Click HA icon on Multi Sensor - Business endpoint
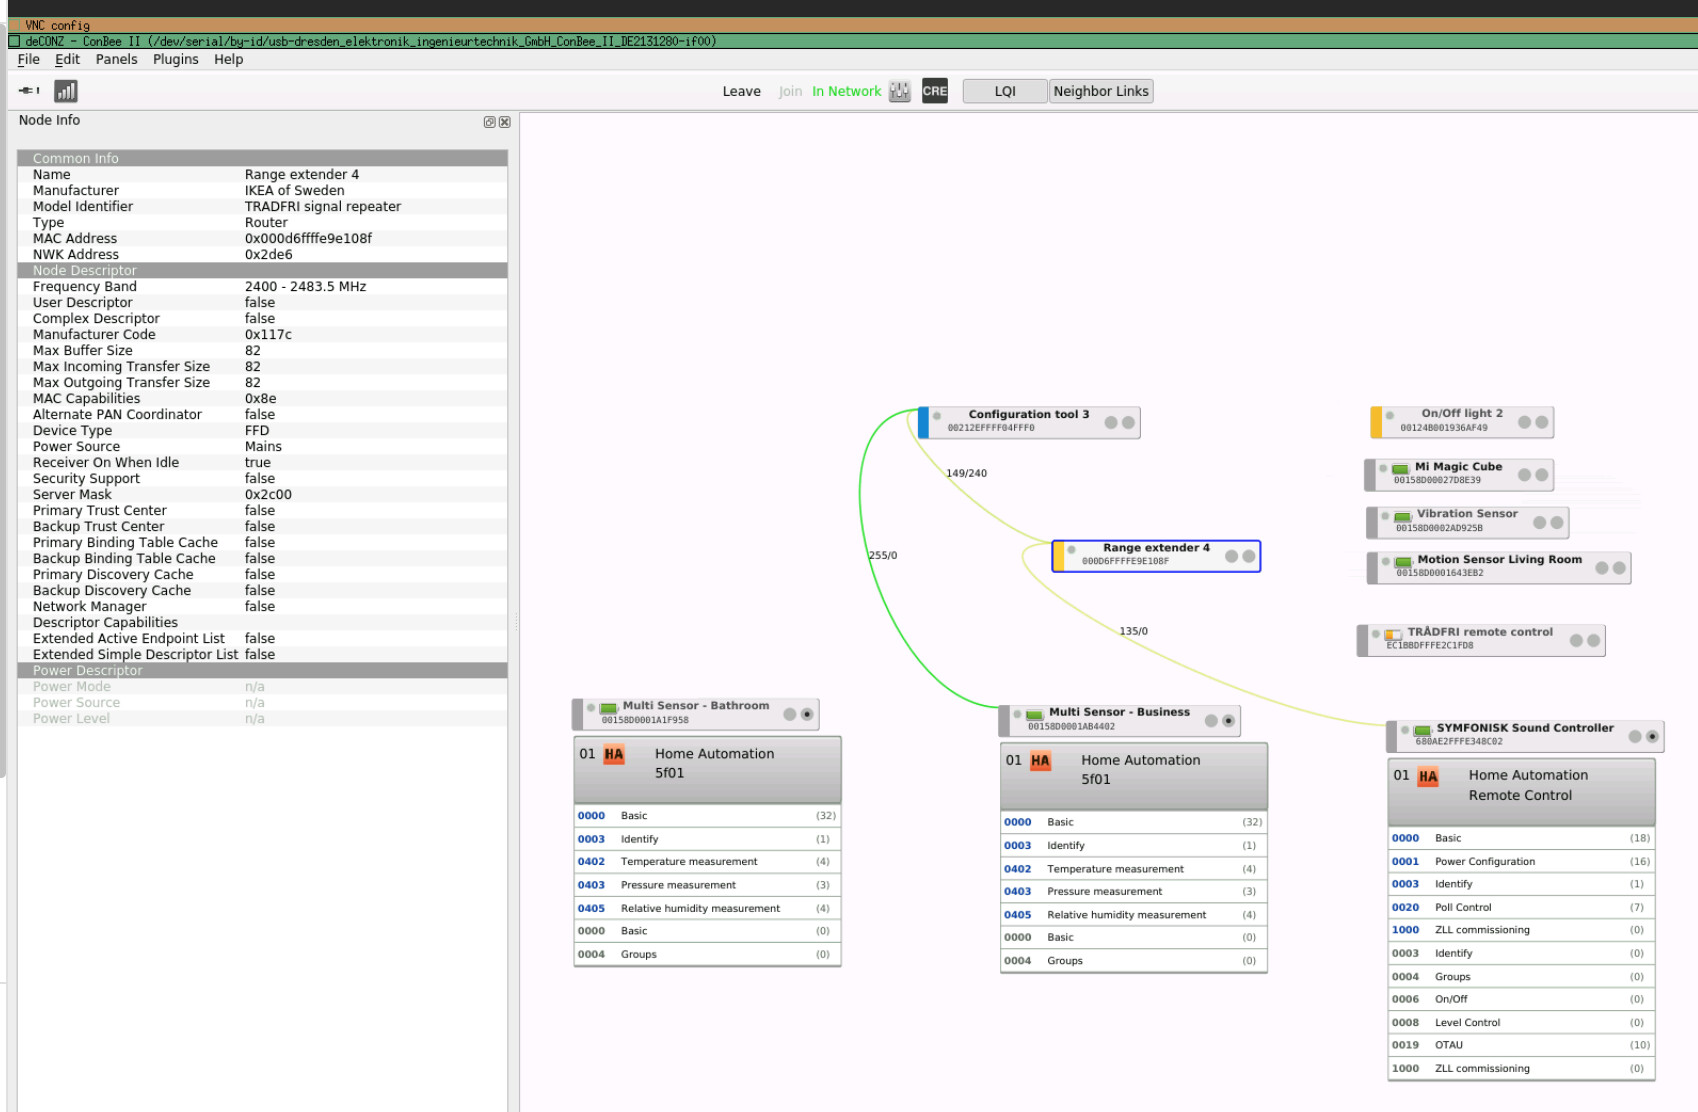This screenshot has height=1112, width=1698. pos(1040,761)
